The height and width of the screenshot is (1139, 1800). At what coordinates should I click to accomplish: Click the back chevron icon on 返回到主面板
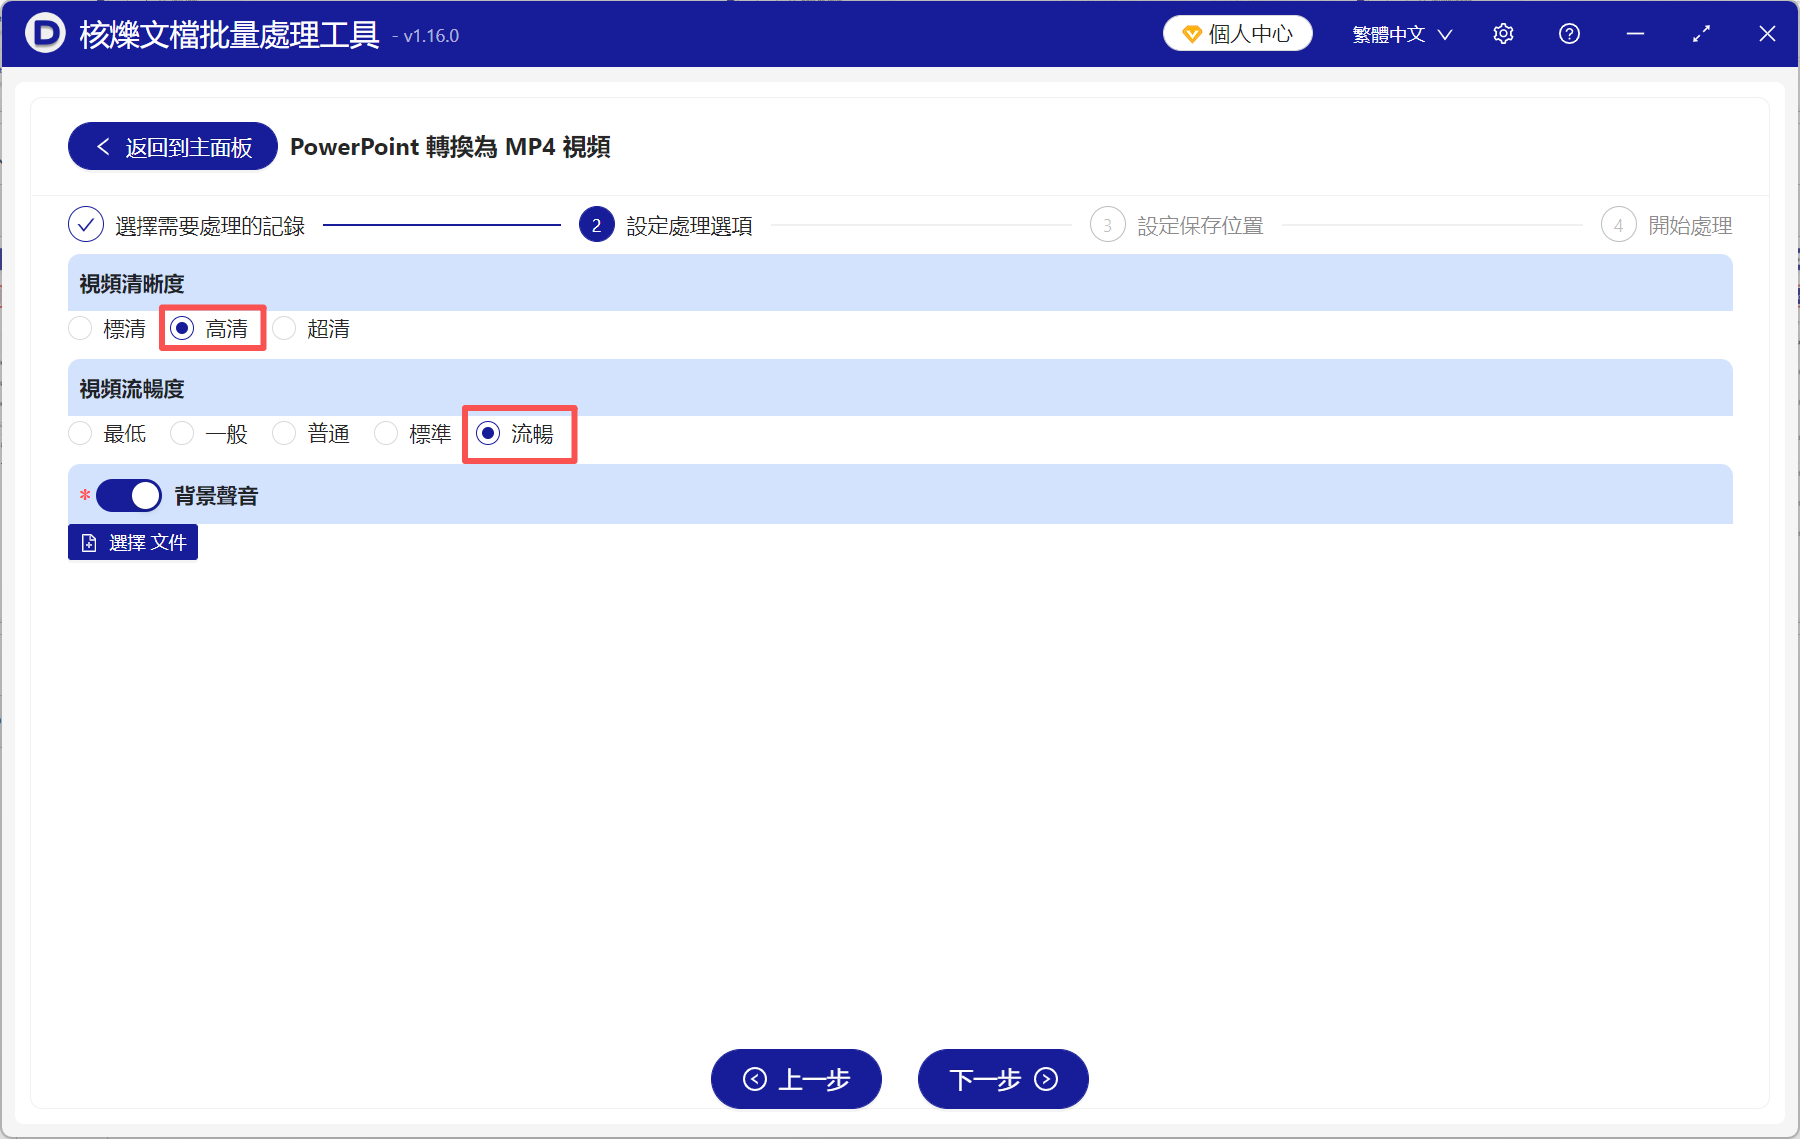(x=103, y=146)
